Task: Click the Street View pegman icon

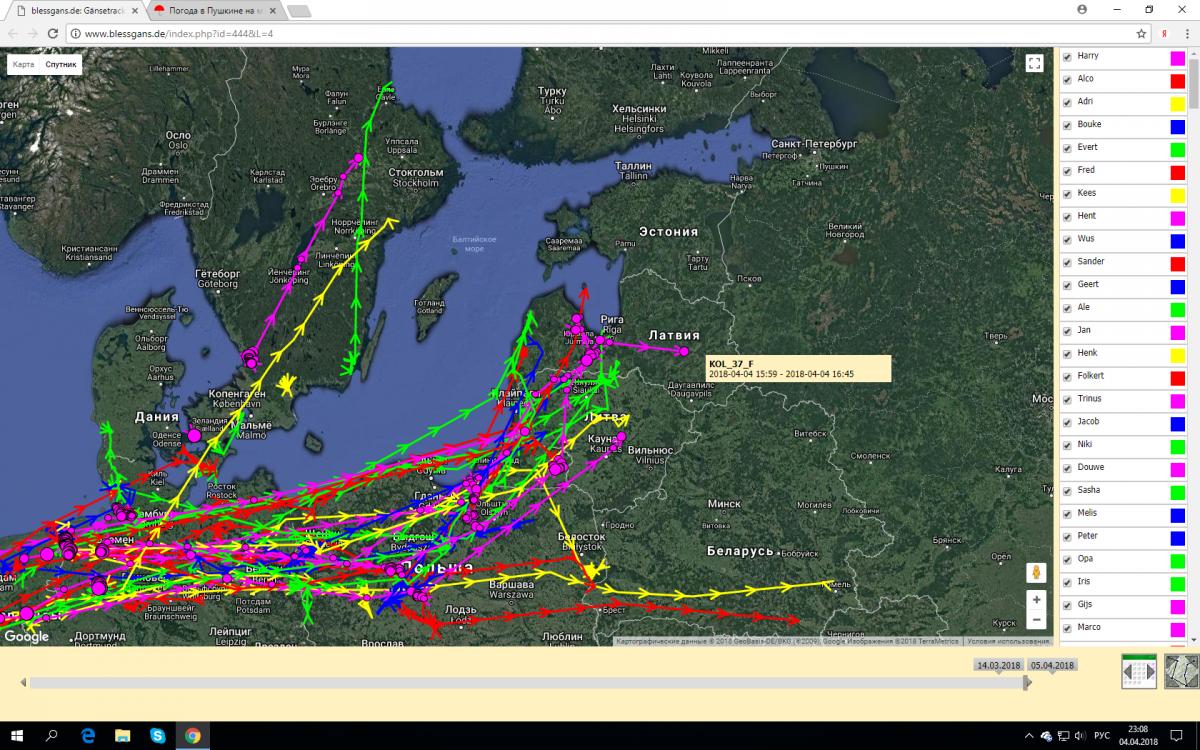Action: [x=1036, y=573]
